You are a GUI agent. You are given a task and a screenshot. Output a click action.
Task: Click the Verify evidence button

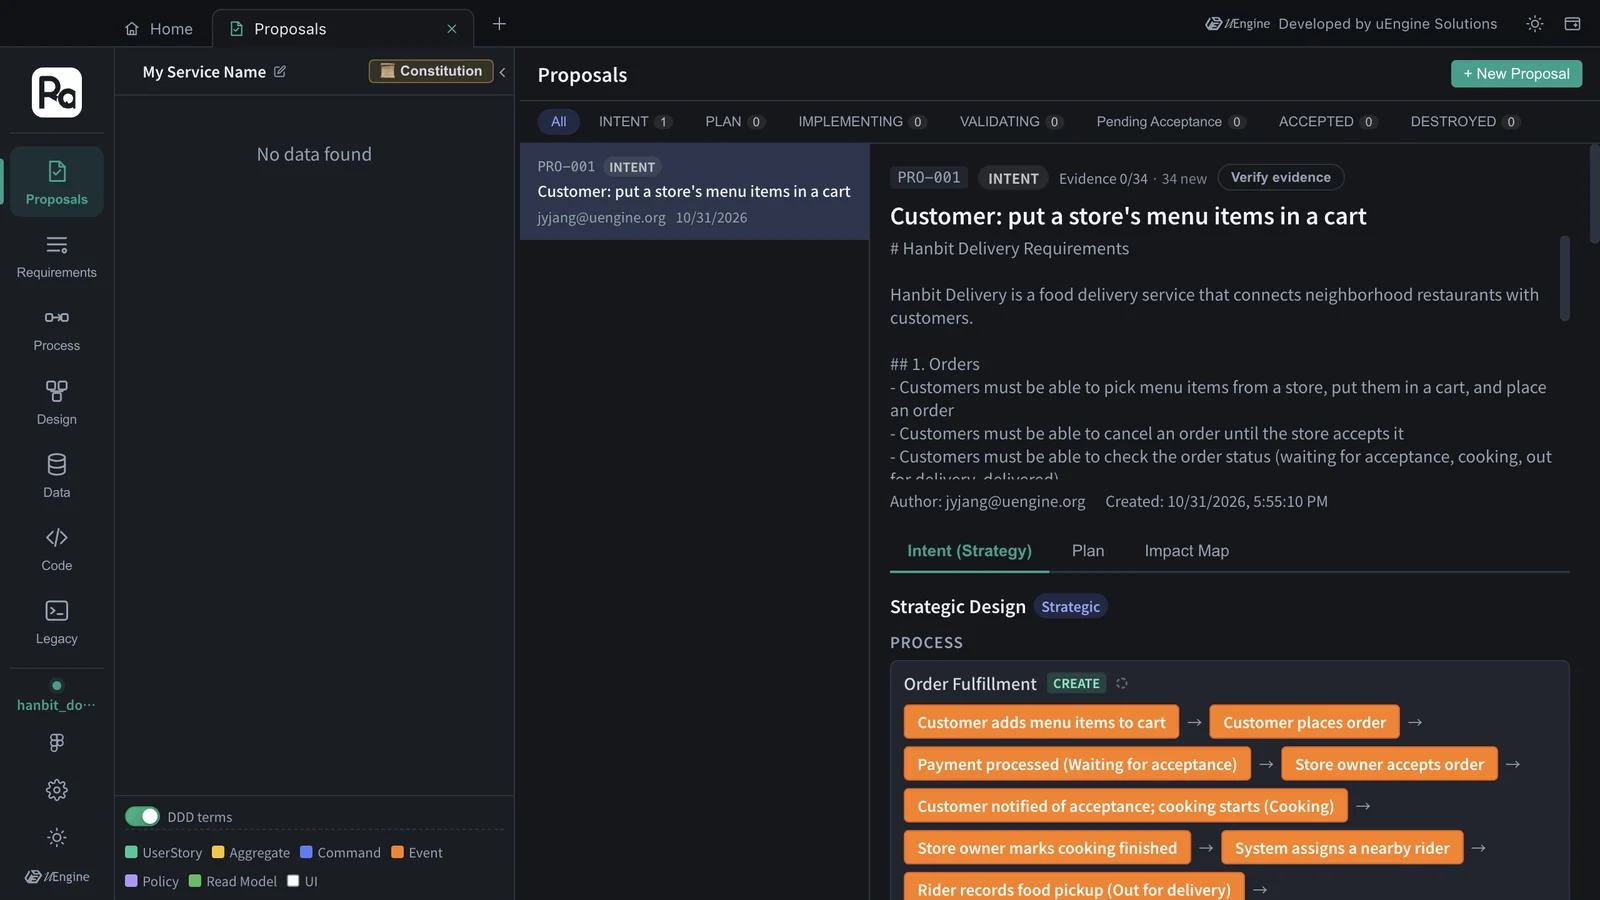pyautogui.click(x=1280, y=177)
